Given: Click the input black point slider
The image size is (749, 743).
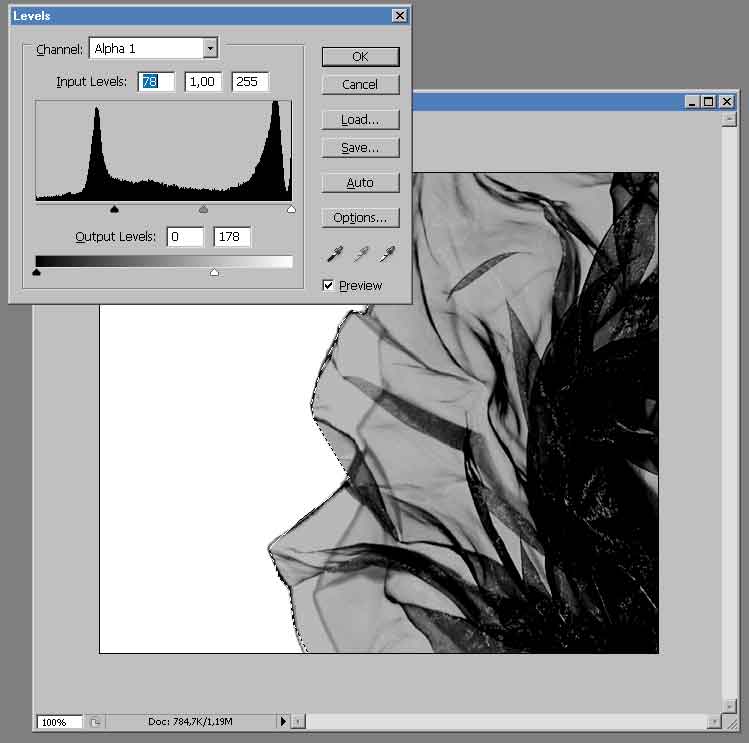Looking at the screenshot, I should (114, 209).
